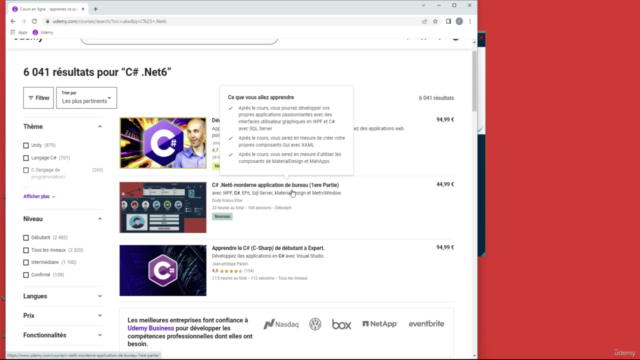Close the Cours en ligne tab
Viewport: 640px width, 360px height.
pos(83,9)
